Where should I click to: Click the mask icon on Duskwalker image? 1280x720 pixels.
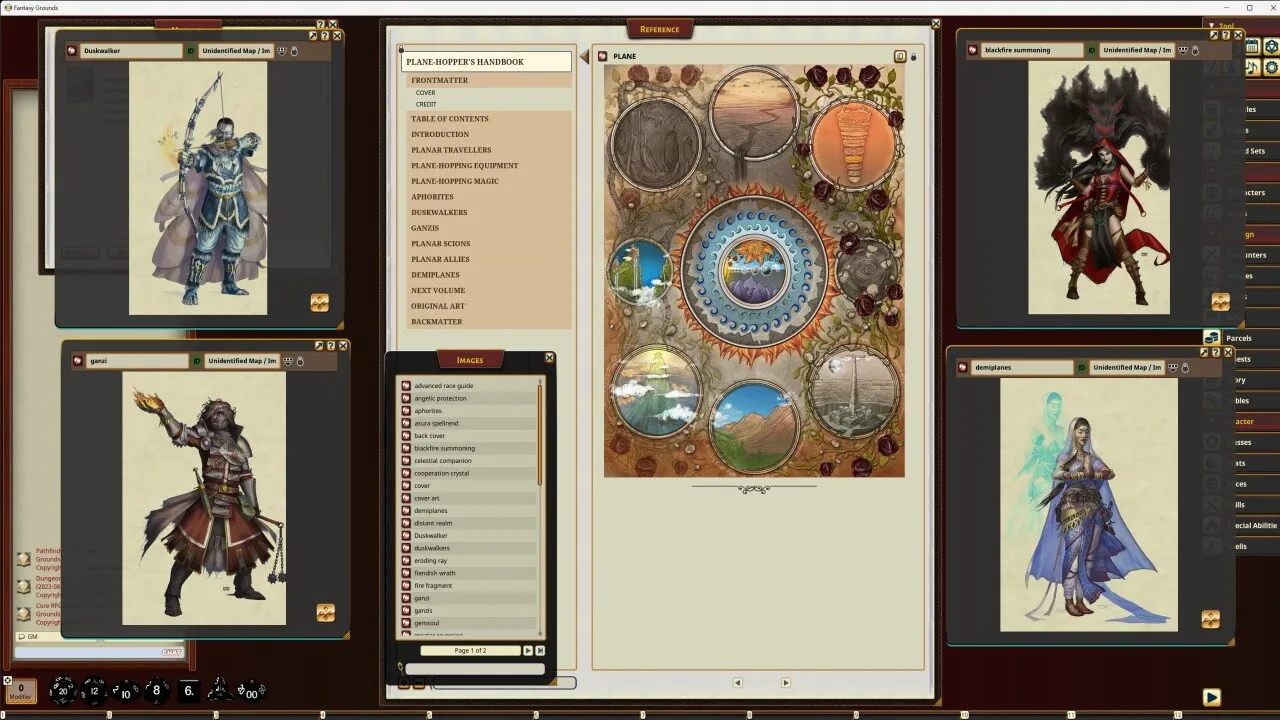click(x=282, y=51)
